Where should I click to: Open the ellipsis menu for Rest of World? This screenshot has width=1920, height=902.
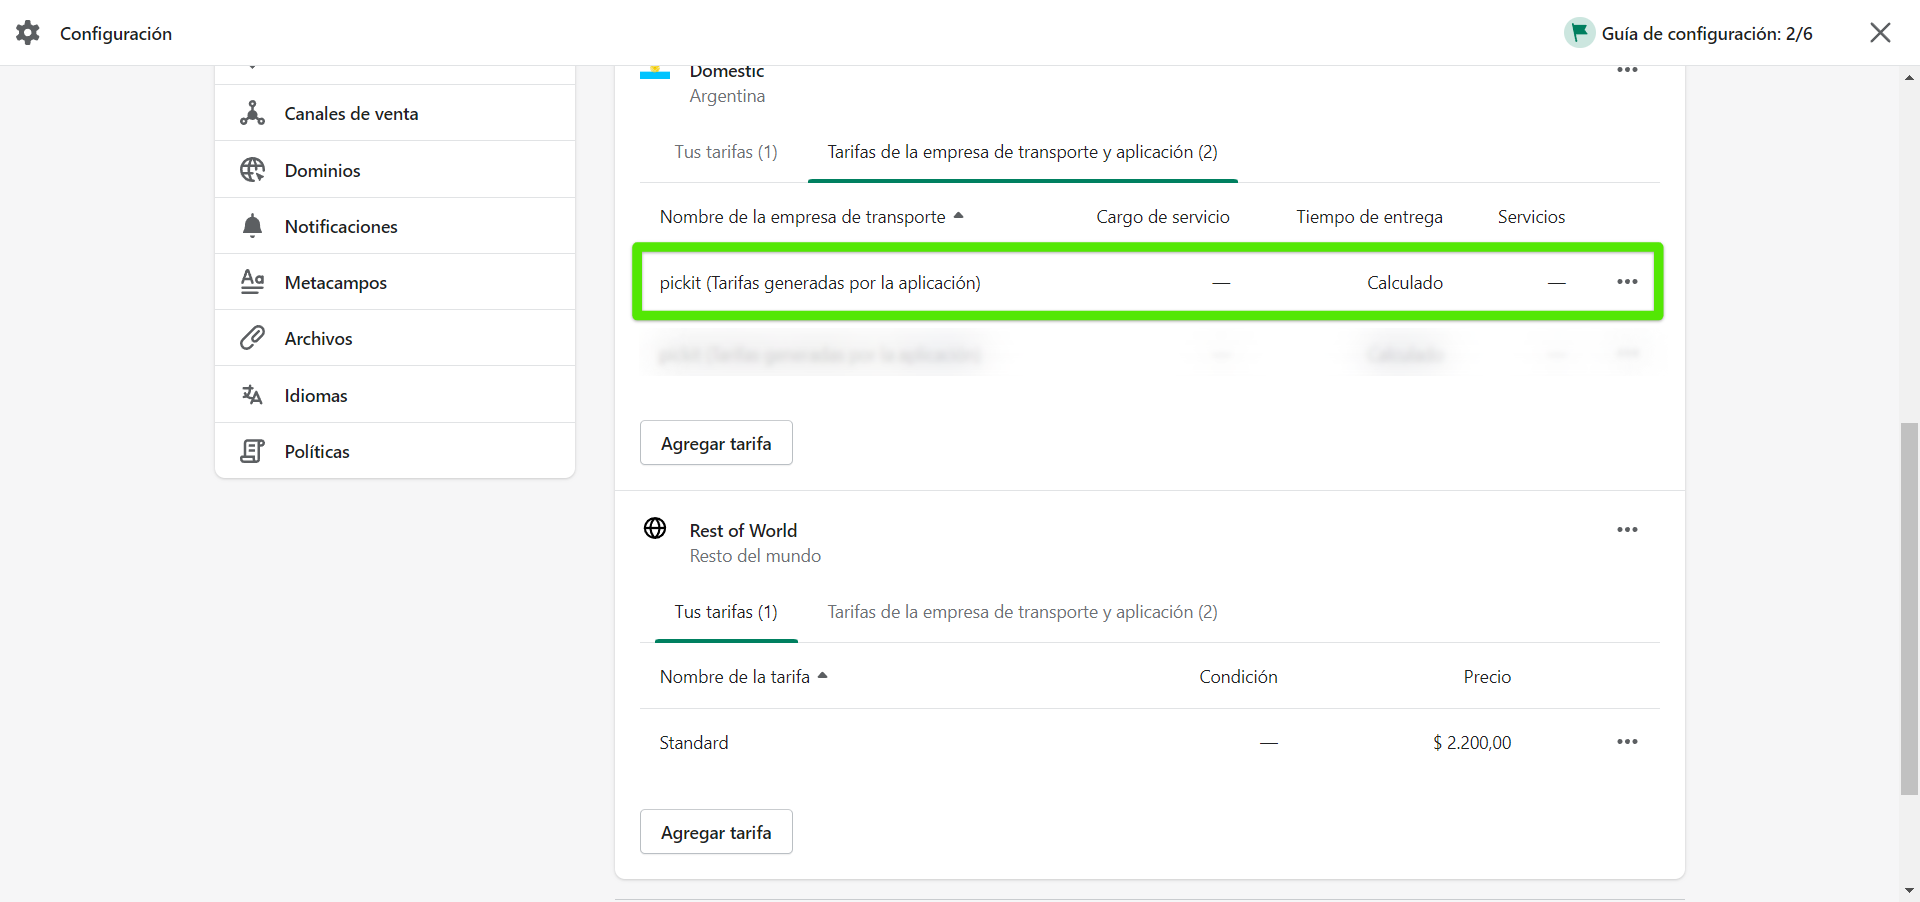[1626, 529]
